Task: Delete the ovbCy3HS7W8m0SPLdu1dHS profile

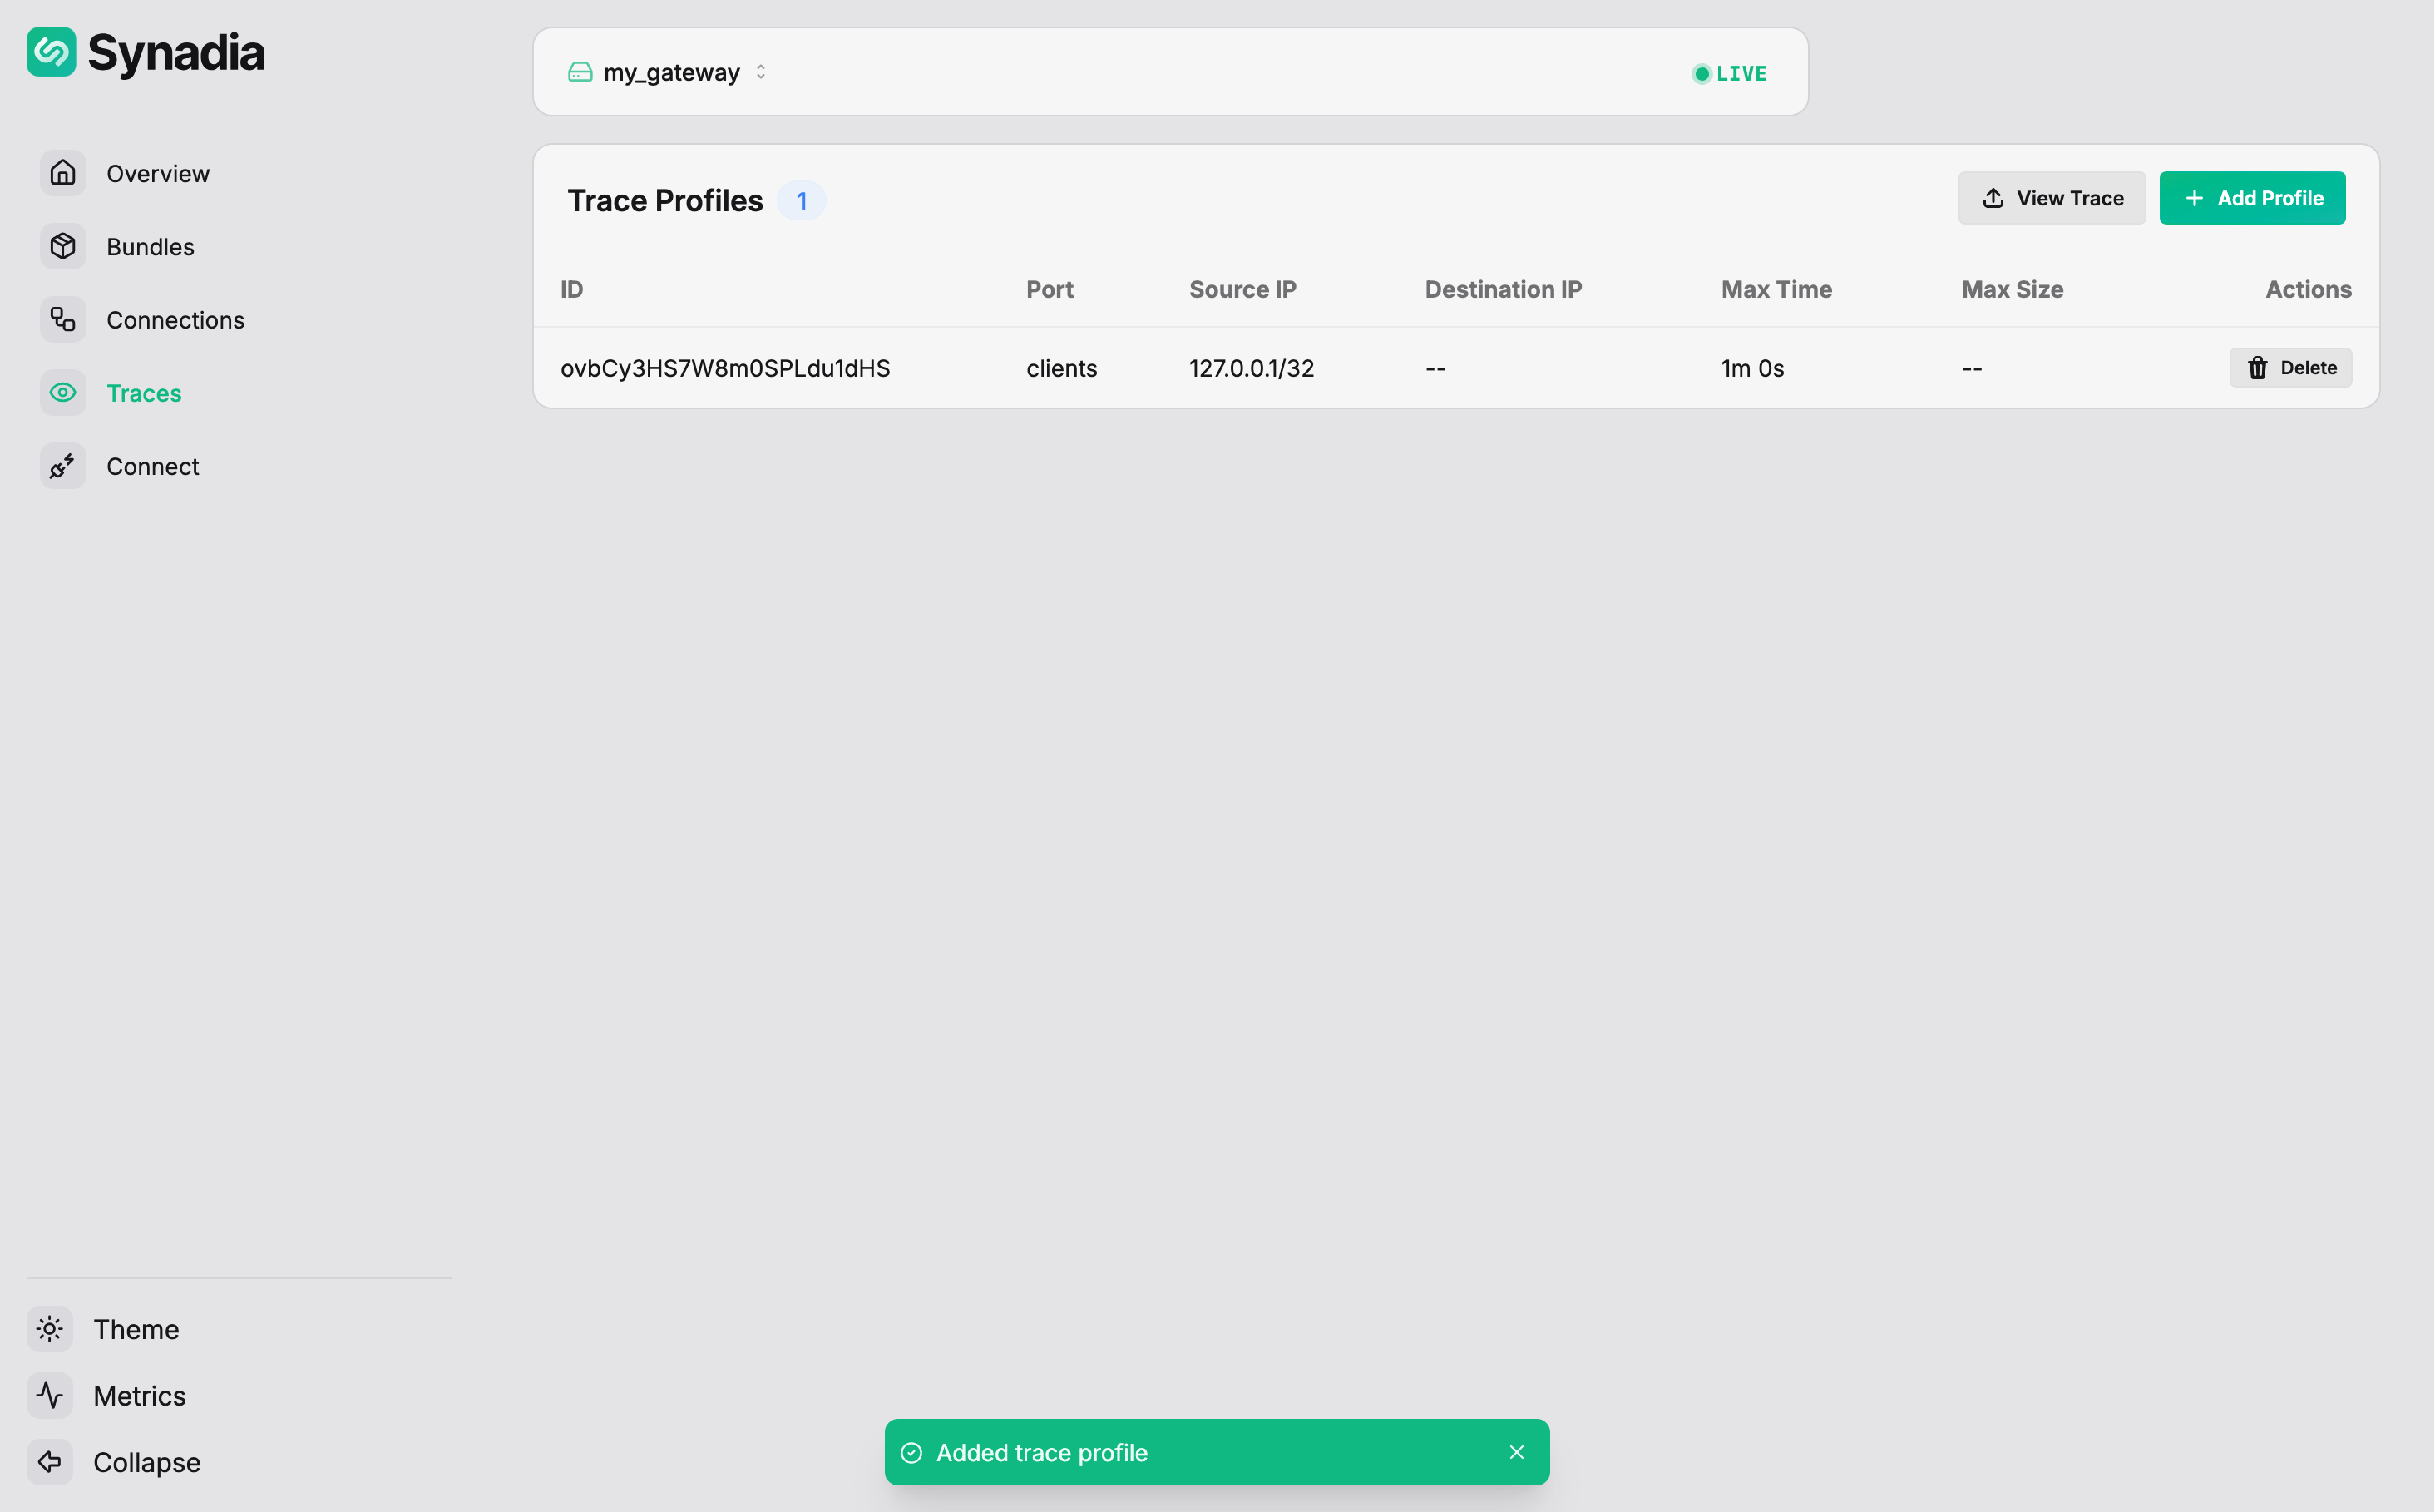Action: (2291, 368)
